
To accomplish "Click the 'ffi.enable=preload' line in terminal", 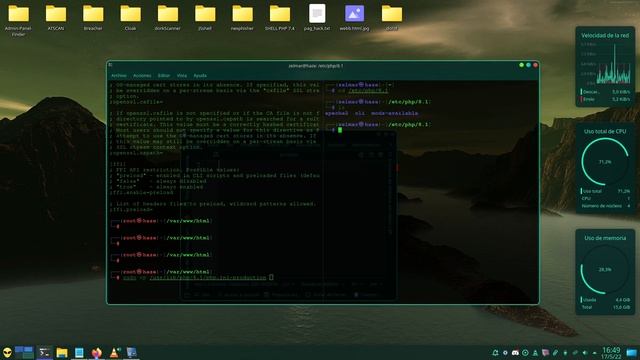I will [x=141, y=192].
